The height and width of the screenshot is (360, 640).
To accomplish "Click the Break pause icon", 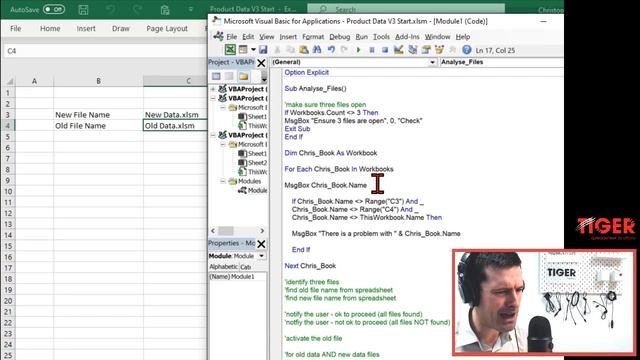I will point(372,50).
